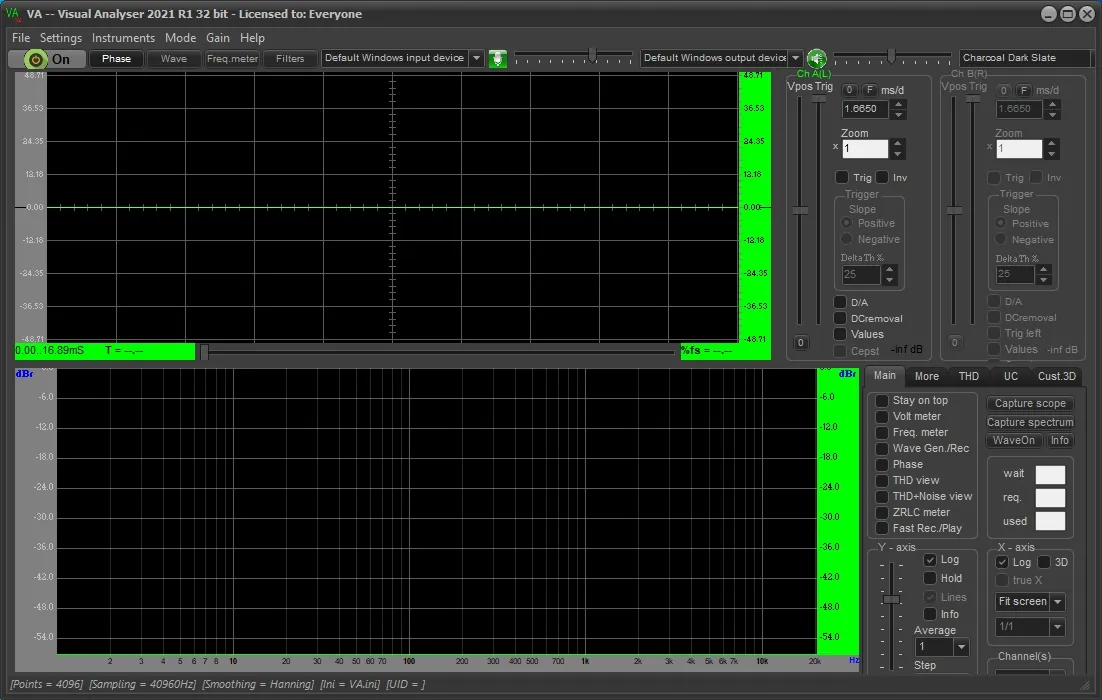Decrease the Ch A ms/d value with the down arrow
This screenshot has height=700, width=1102.
(x=897, y=114)
